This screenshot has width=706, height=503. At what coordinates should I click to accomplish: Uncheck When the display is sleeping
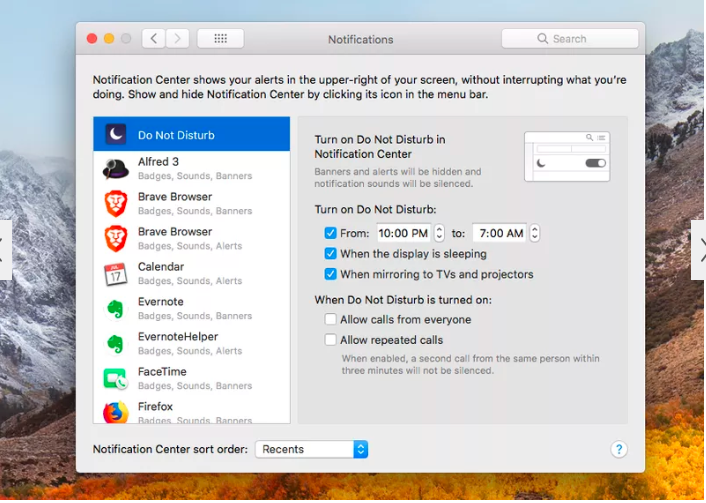click(330, 254)
